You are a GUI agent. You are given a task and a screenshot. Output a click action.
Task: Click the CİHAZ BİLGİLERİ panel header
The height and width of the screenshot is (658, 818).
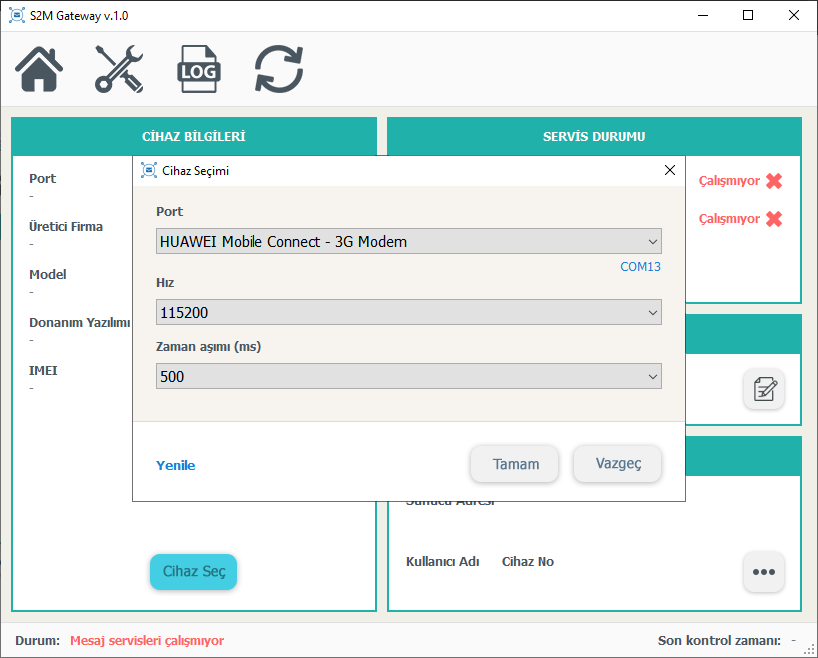(x=194, y=136)
